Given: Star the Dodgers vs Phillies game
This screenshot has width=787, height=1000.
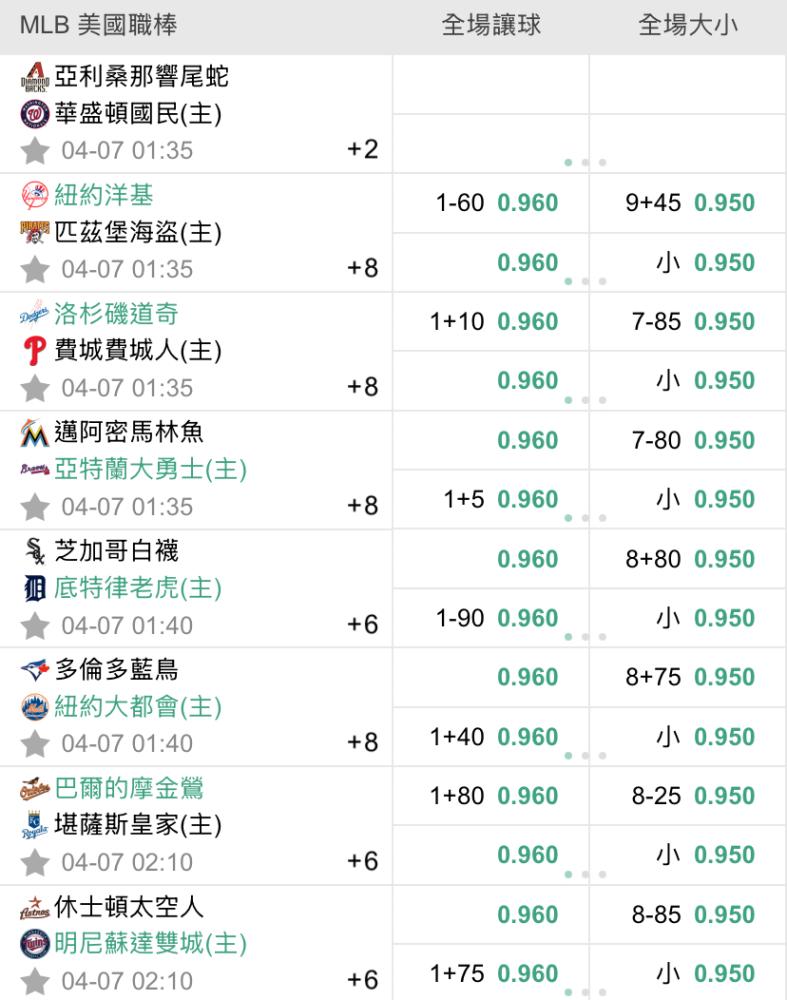Looking at the screenshot, I should (35, 388).
